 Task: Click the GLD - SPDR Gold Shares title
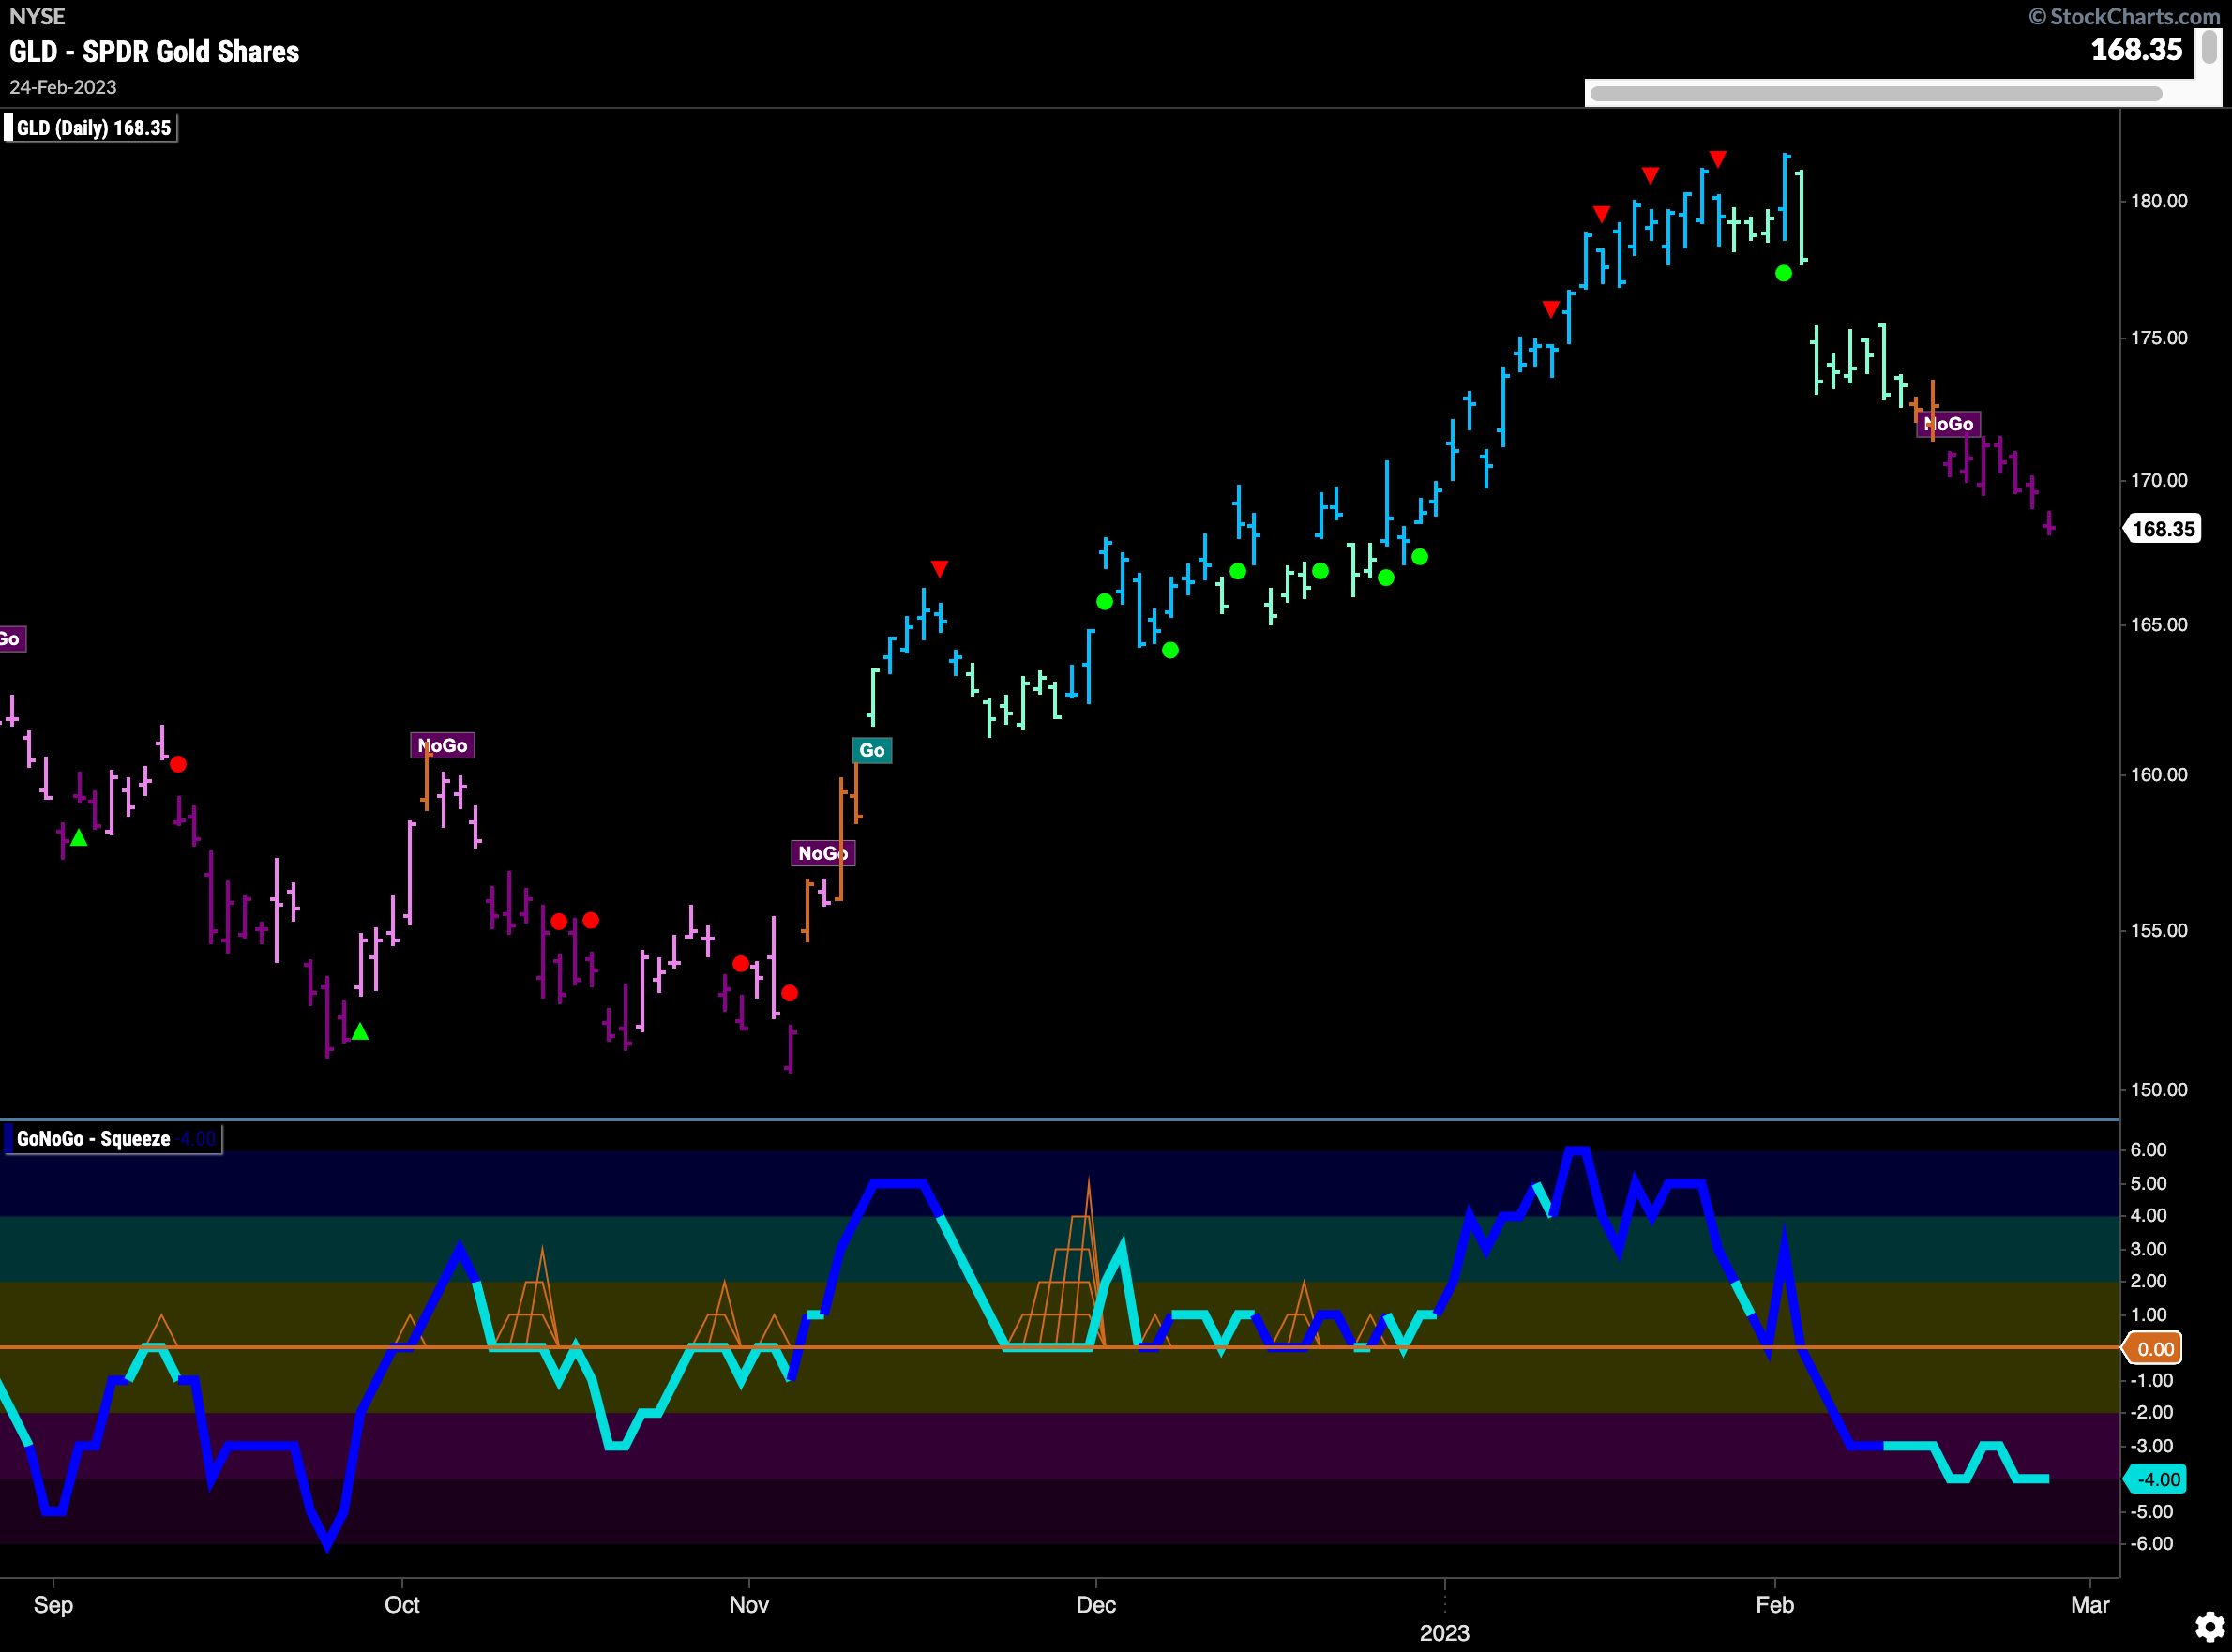[154, 52]
